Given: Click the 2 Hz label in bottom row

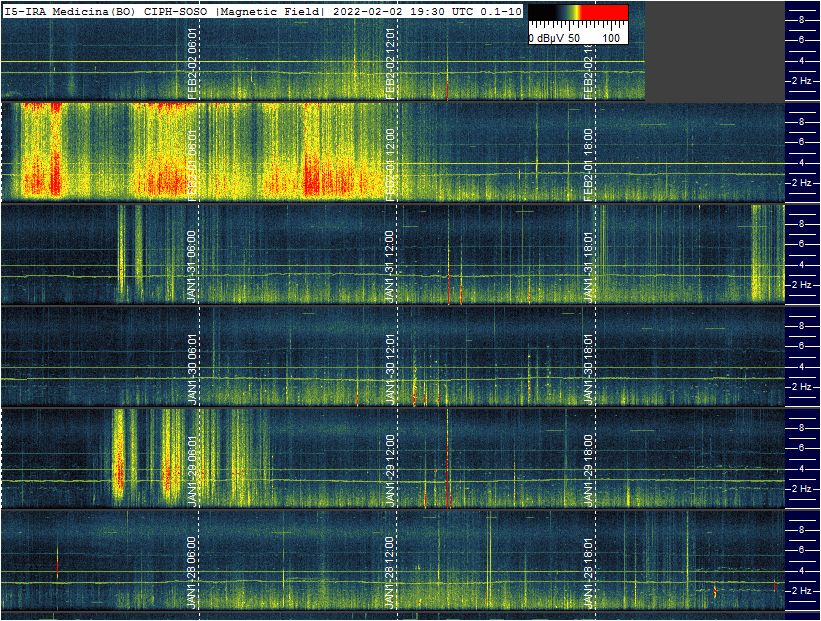Looking at the screenshot, I should click(801, 591).
